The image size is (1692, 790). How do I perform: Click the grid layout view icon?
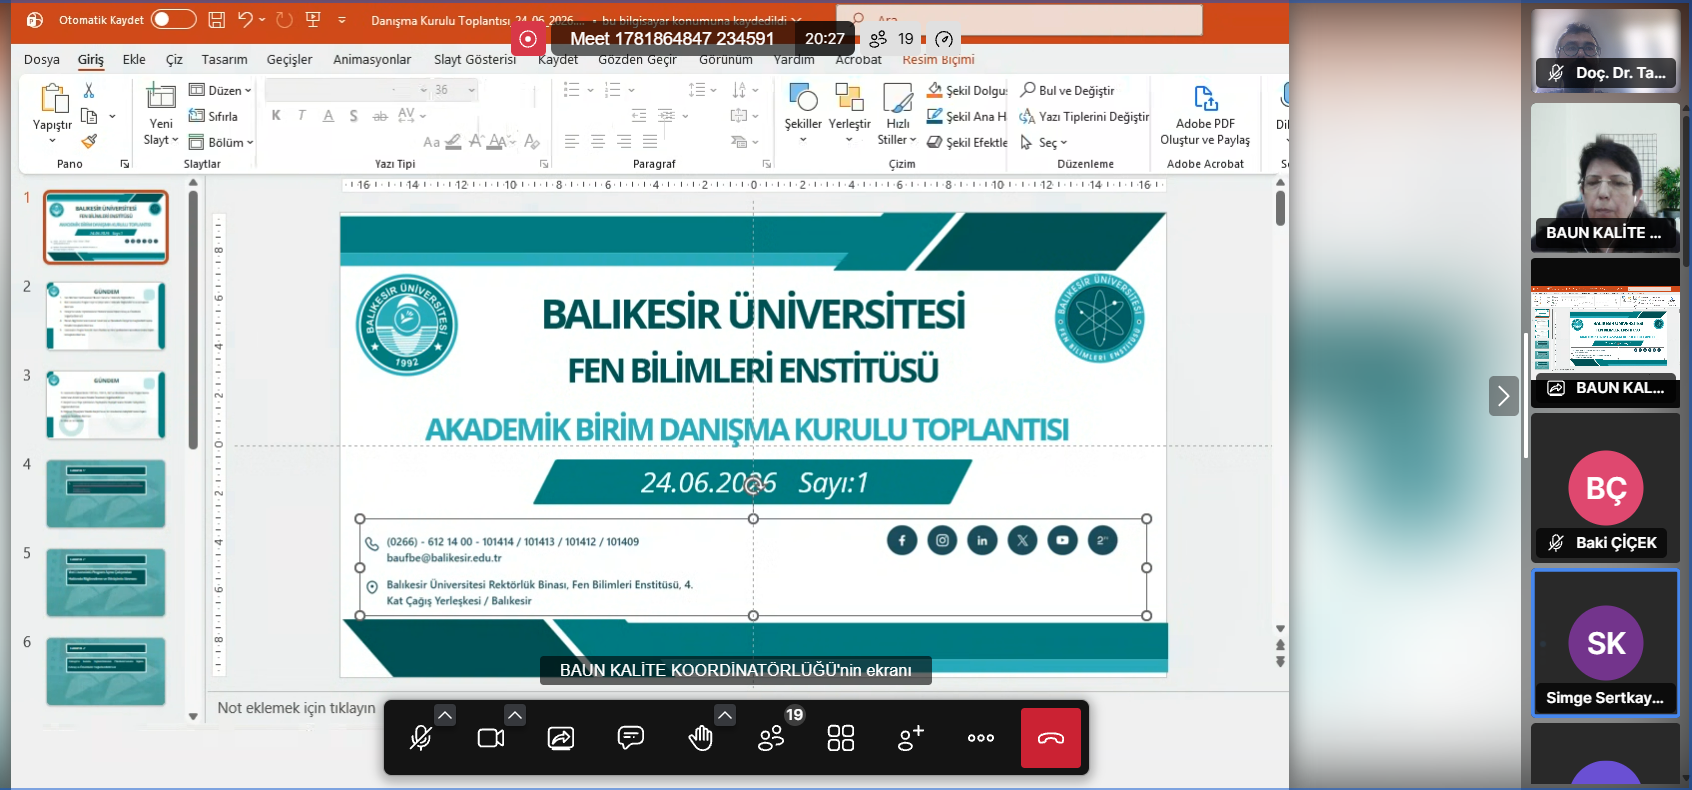click(x=841, y=738)
